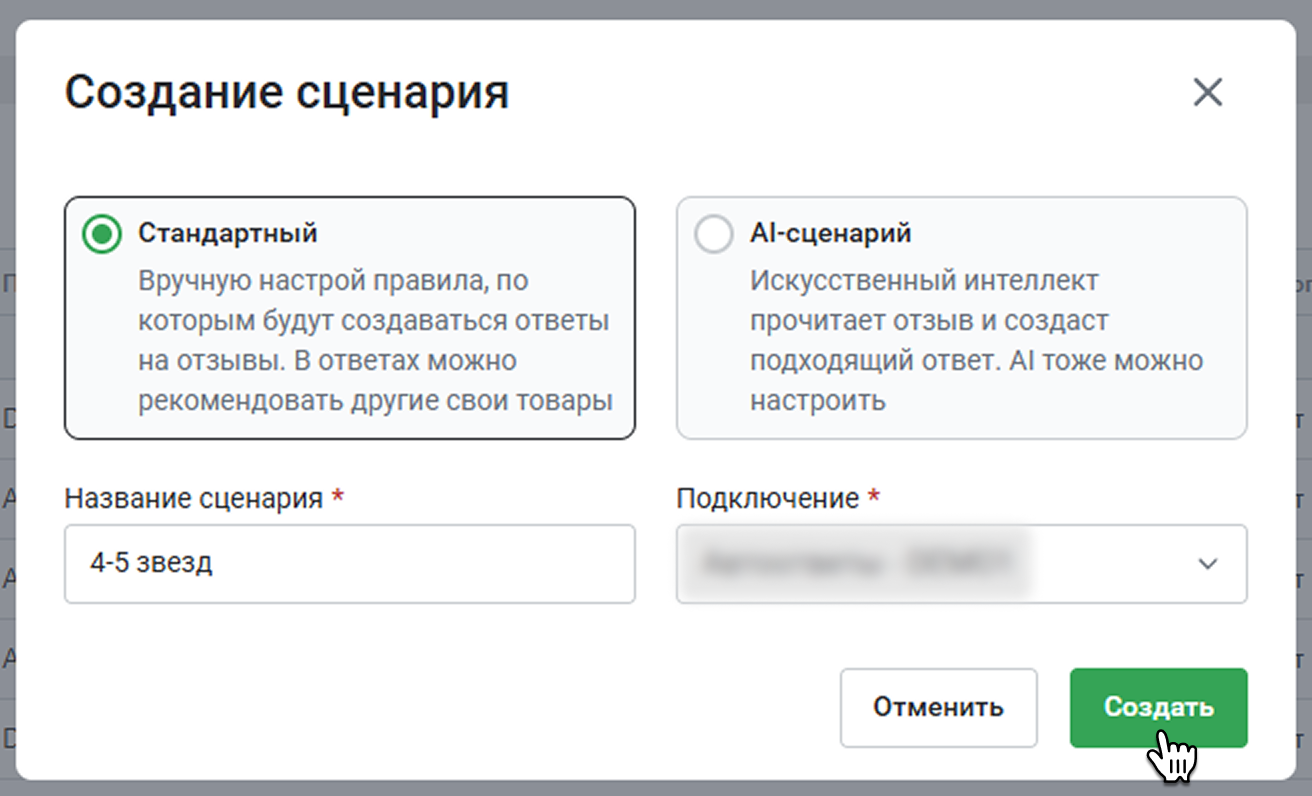
Task: Click the AI-сценарий option title text
Action: (x=830, y=233)
